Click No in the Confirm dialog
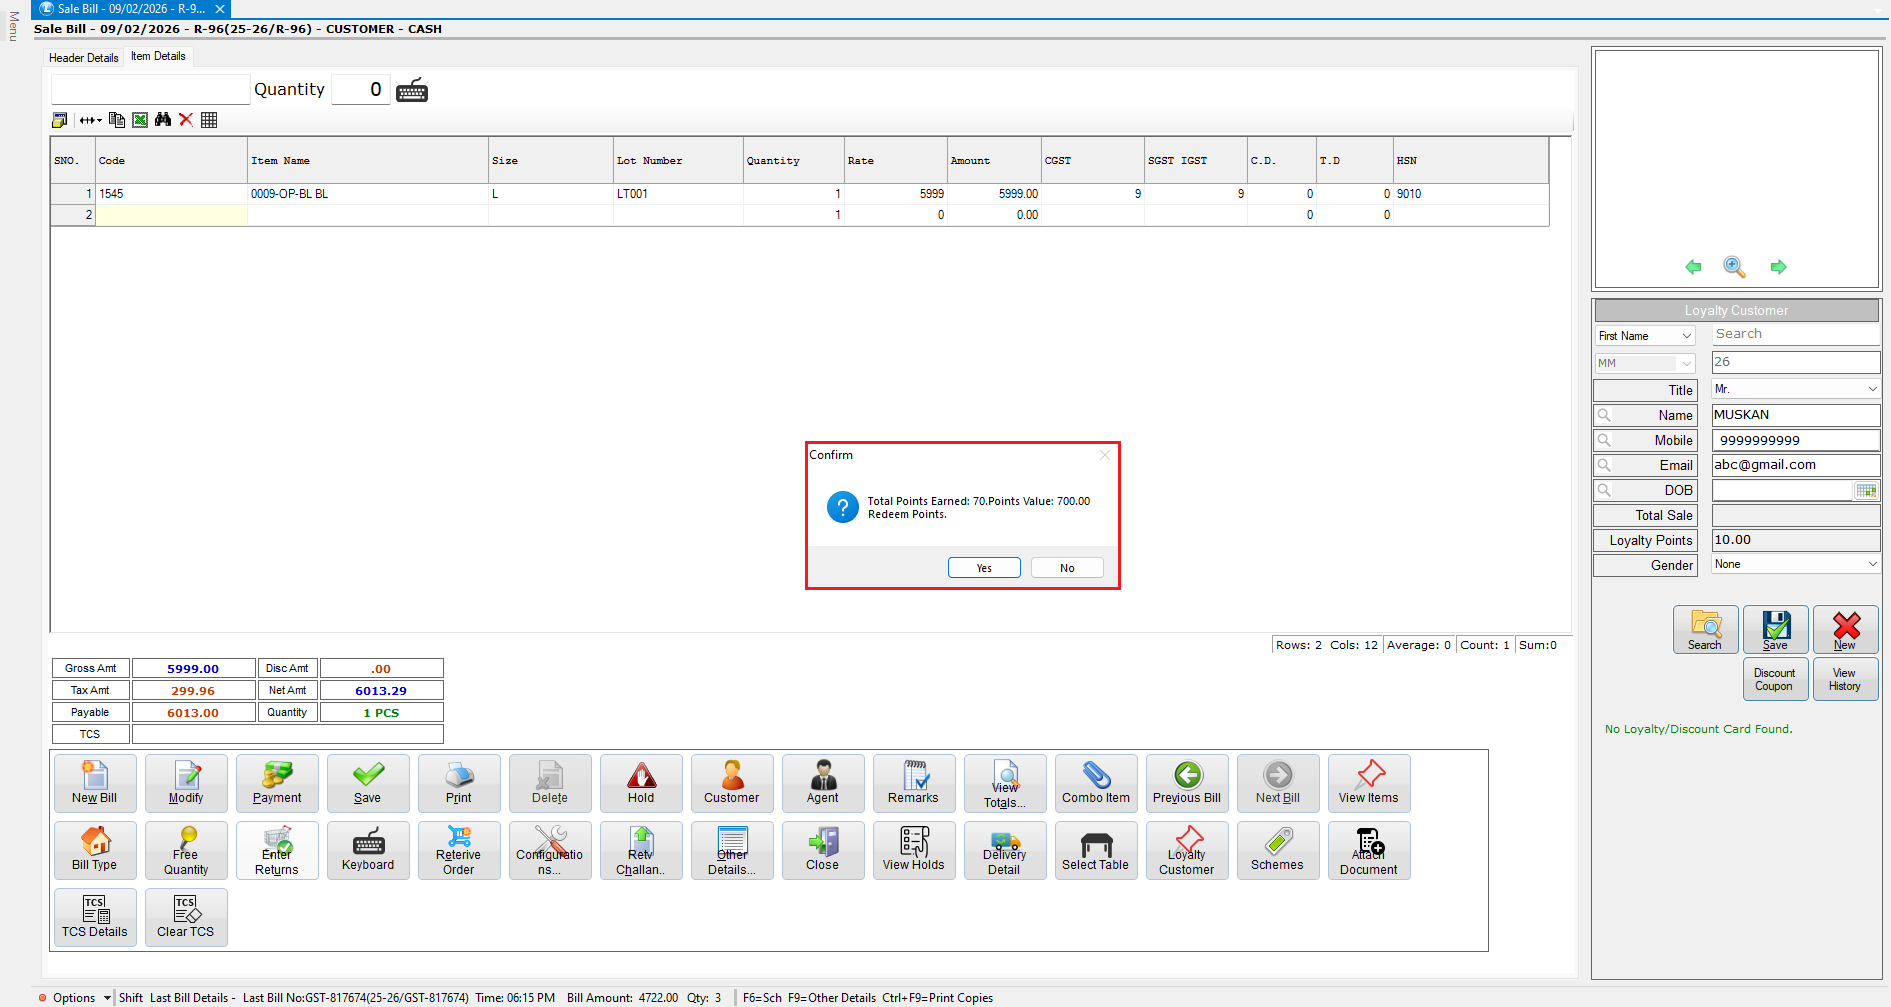 (1067, 568)
